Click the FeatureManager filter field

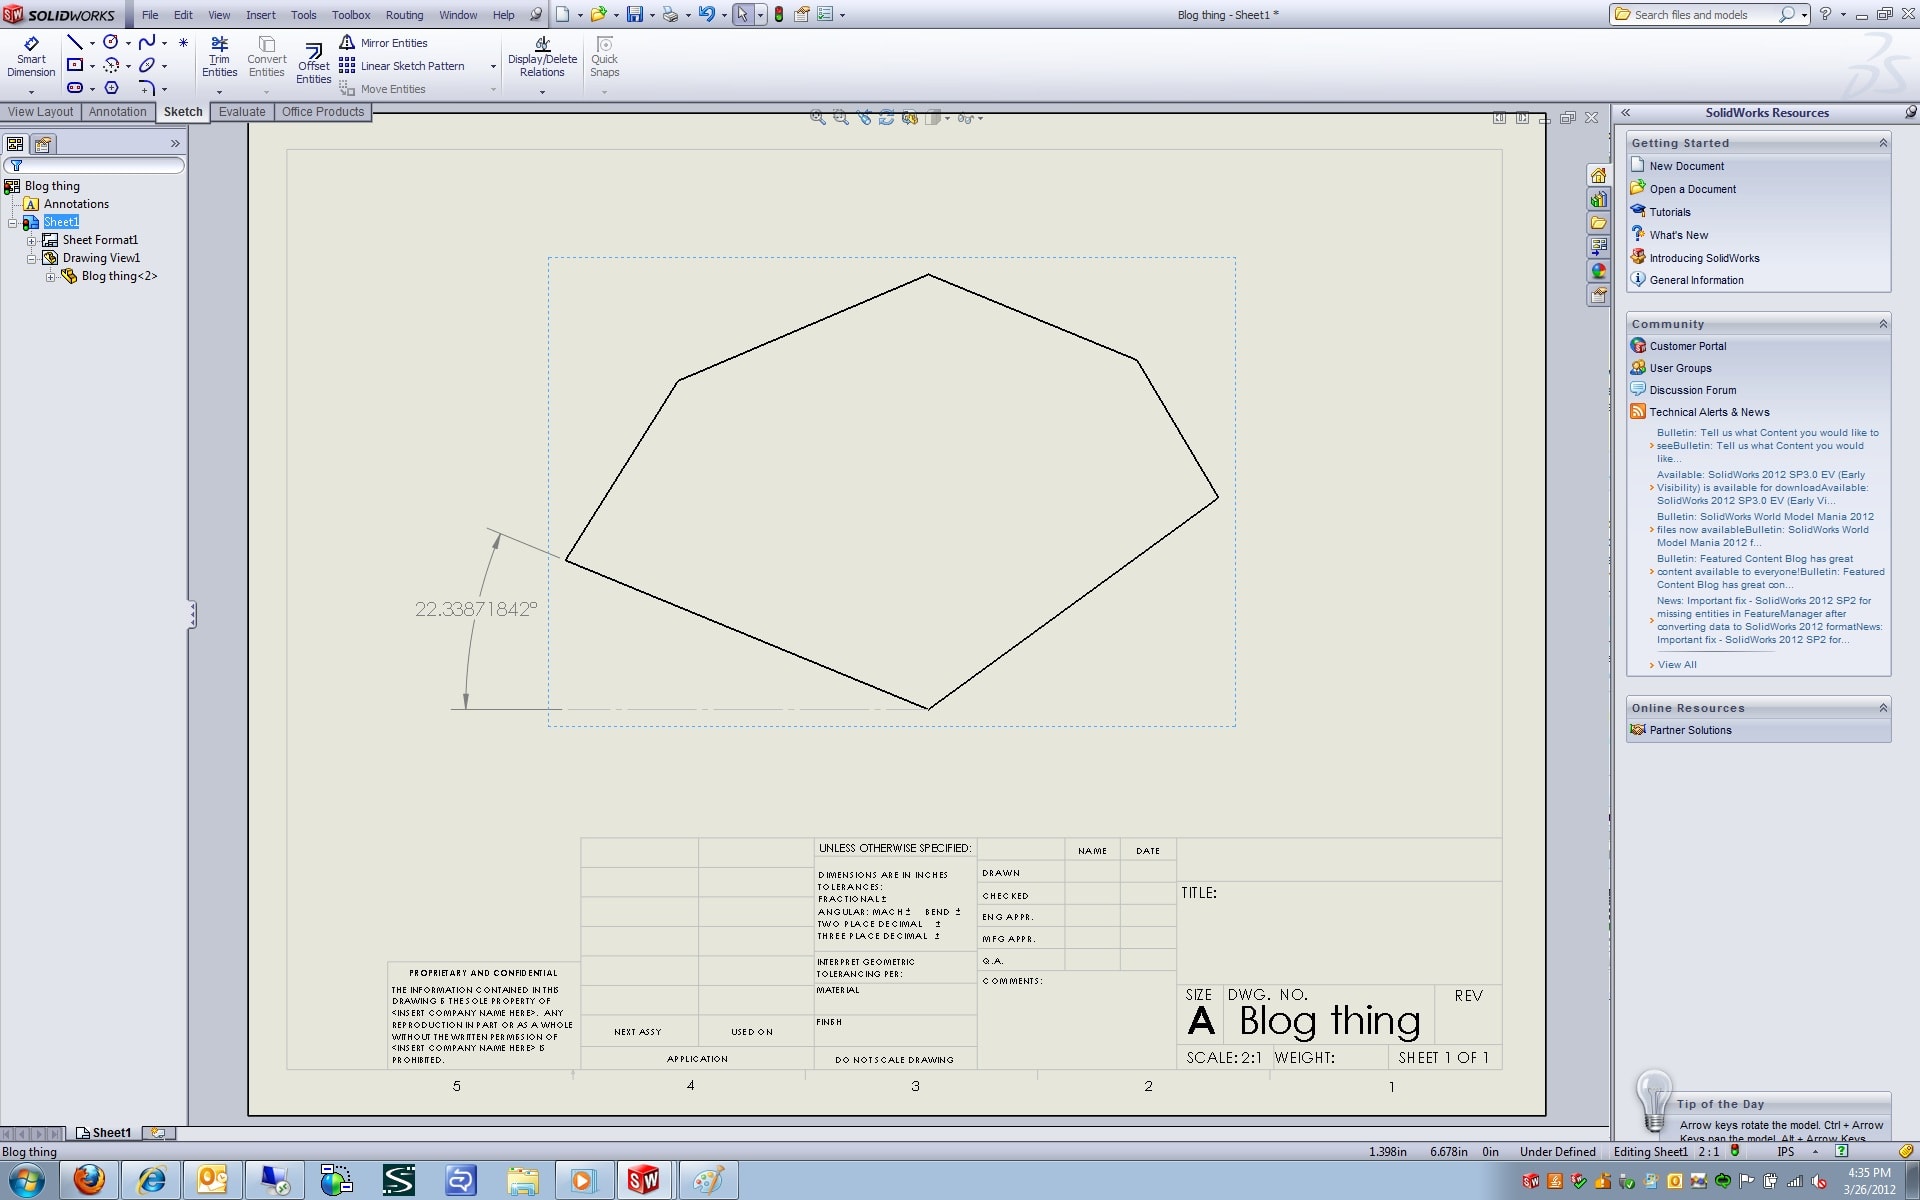tap(95, 166)
